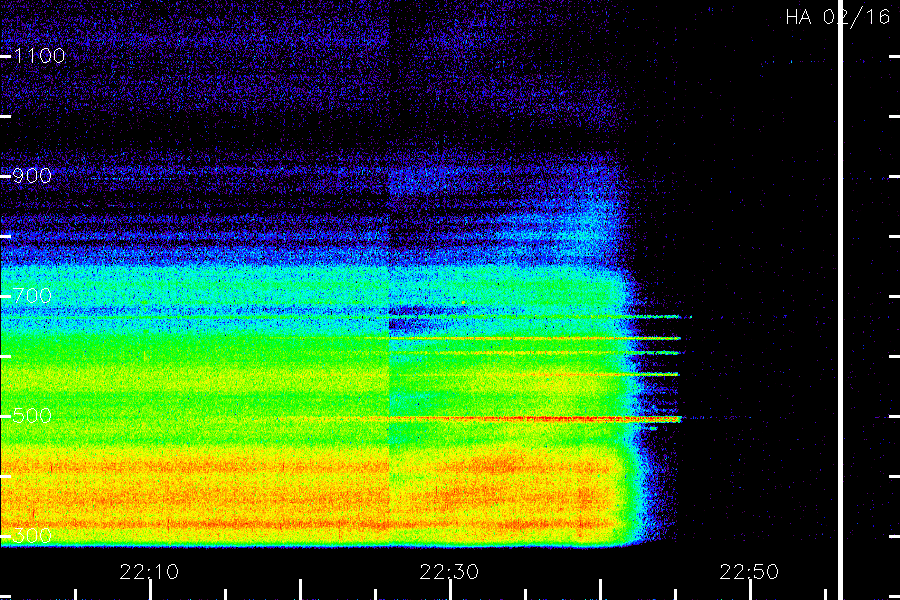The image size is (900, 600).
Task: Click the 500 frequency axis label
Action: coord(32,416)
